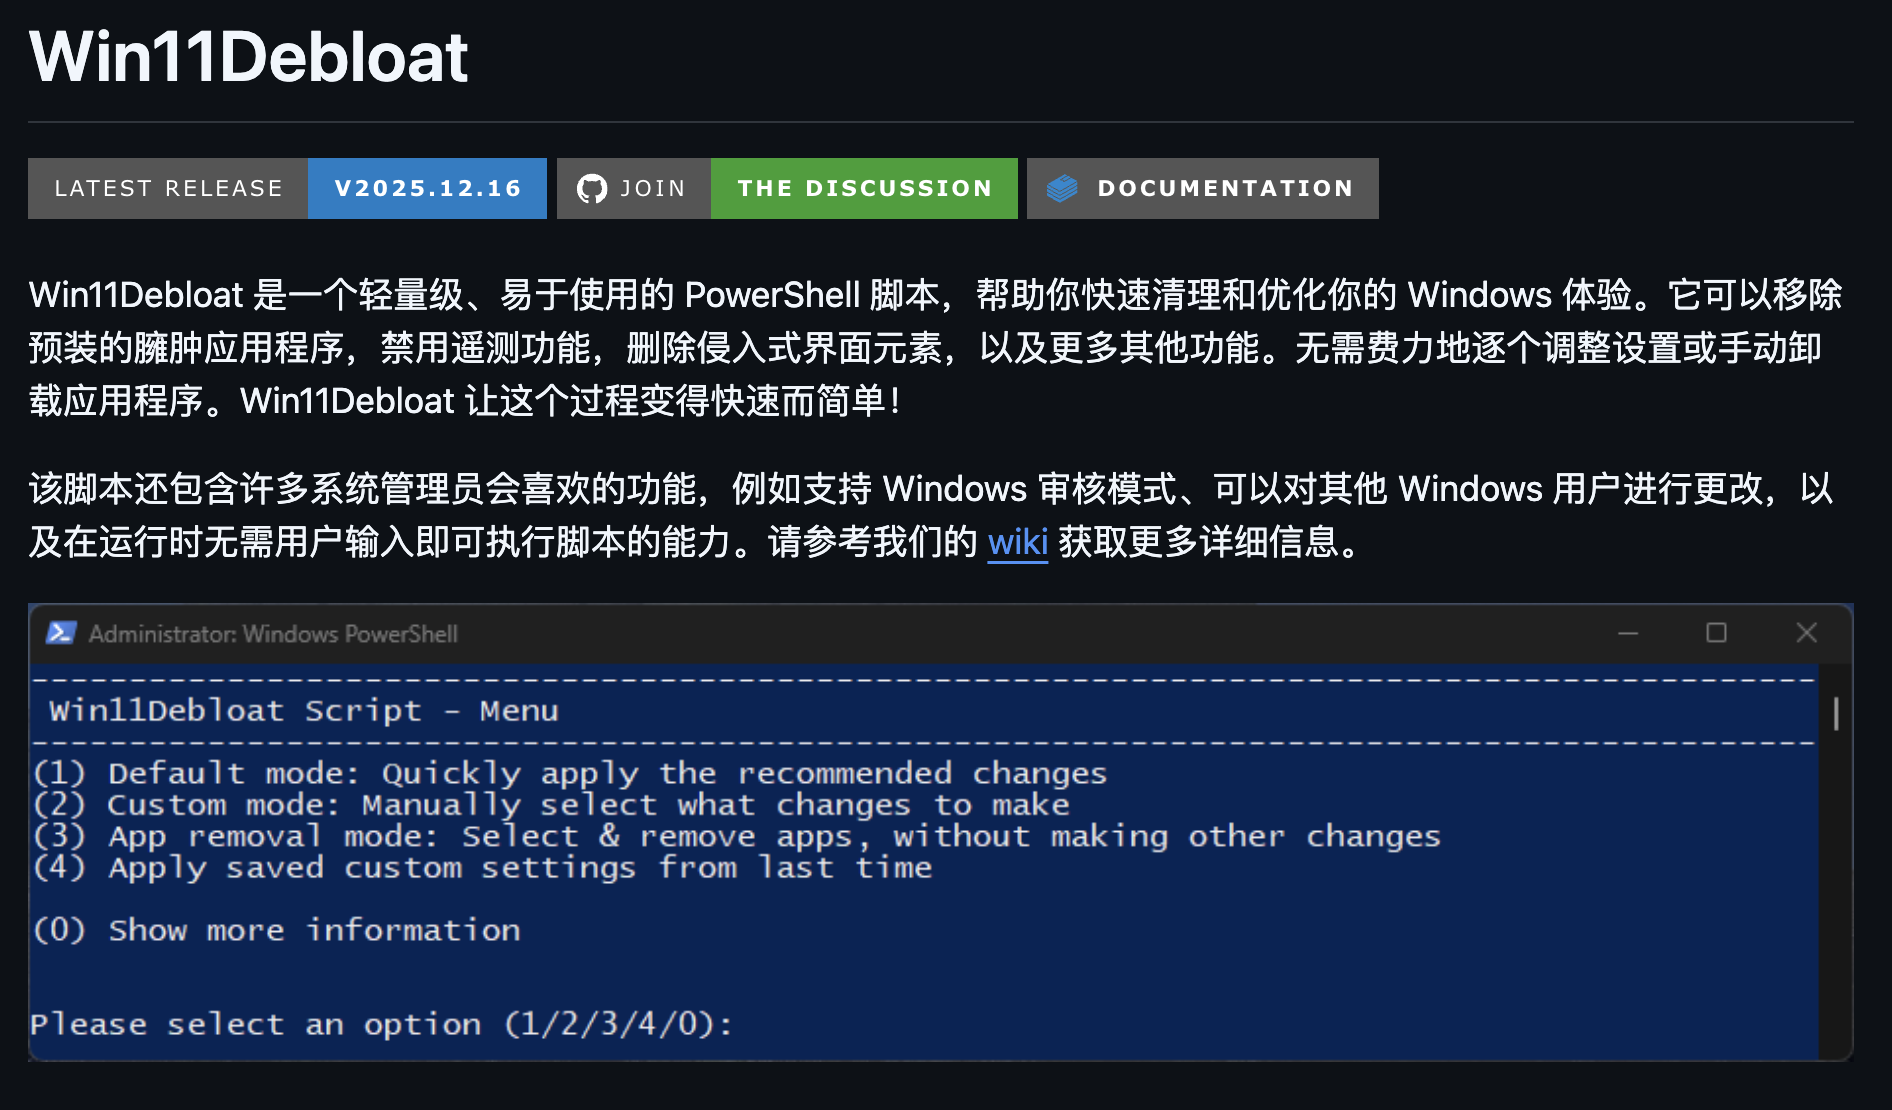Select option 3 App removal mode

point(735,836)
